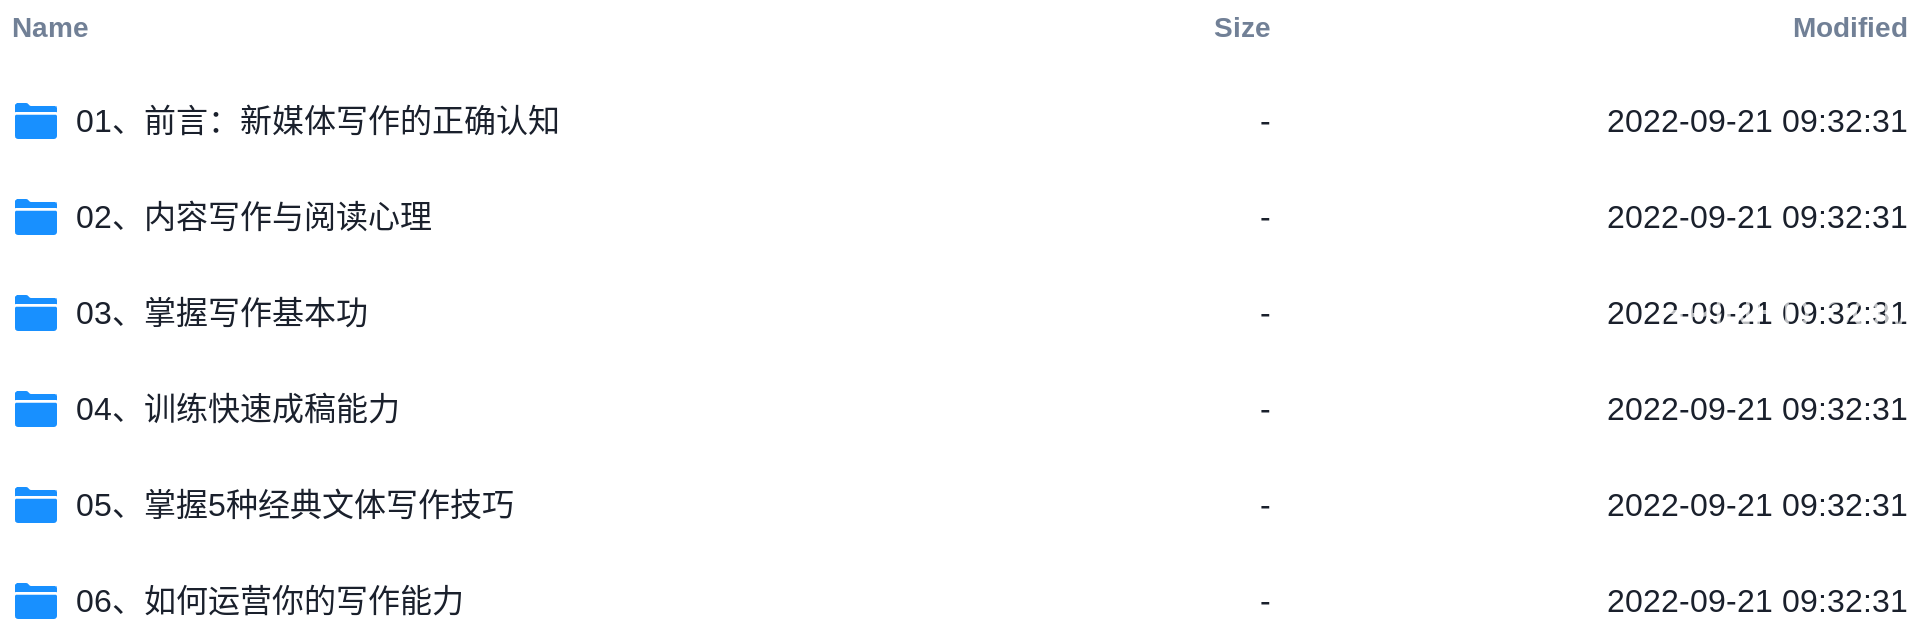This screenshot has height=642, width=1920.
Task: Click size dash of 05 folder row
Action: 1265,506
